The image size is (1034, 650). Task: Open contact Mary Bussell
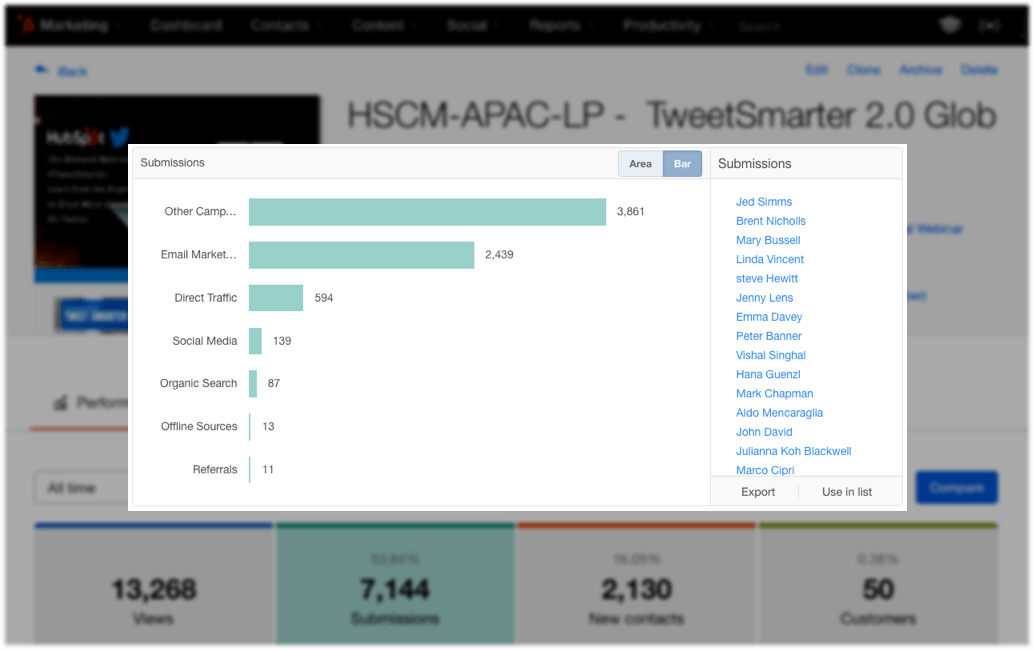[x=768, y=240]
